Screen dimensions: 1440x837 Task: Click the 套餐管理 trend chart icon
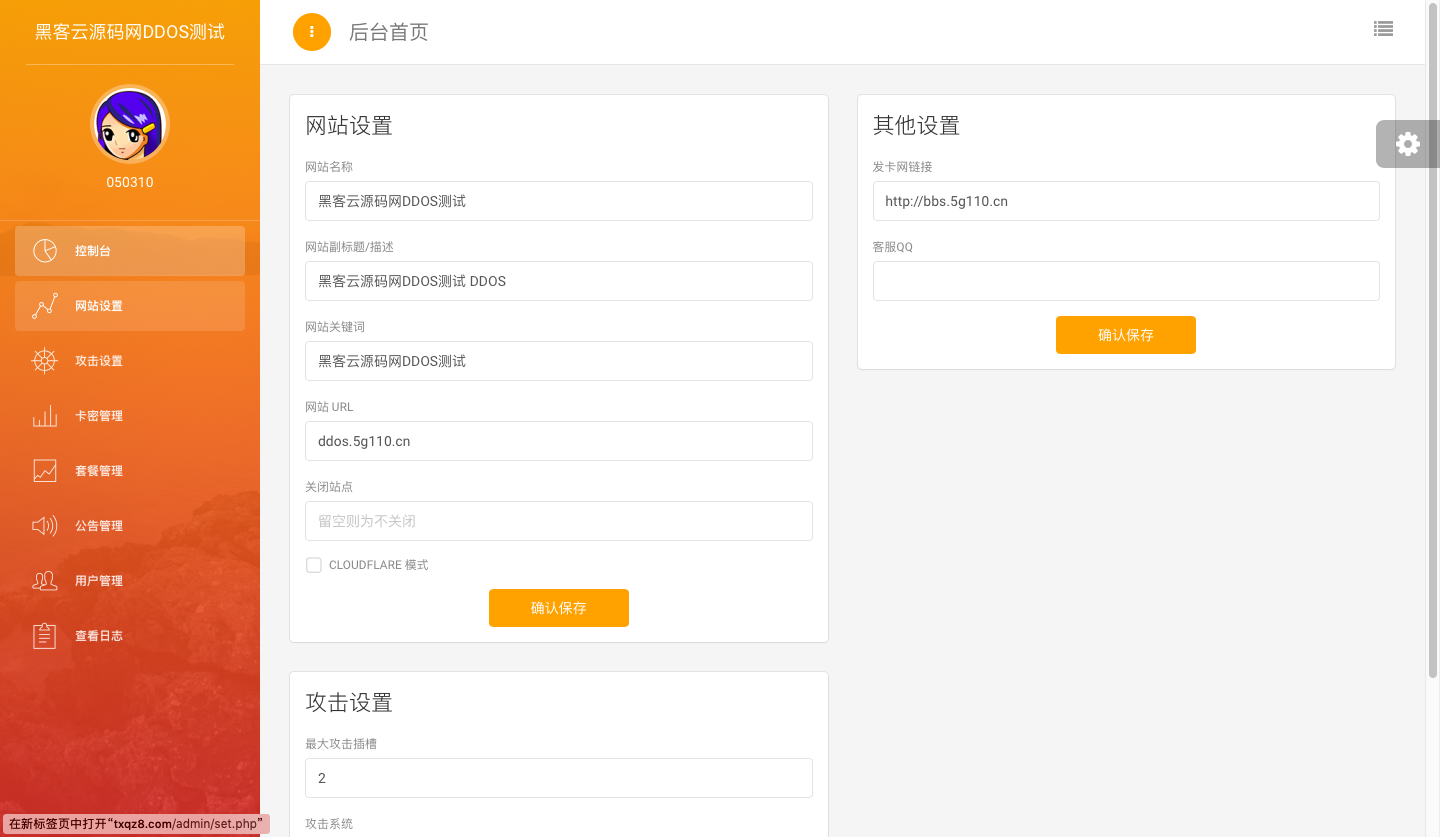click(x=45, y=471)
